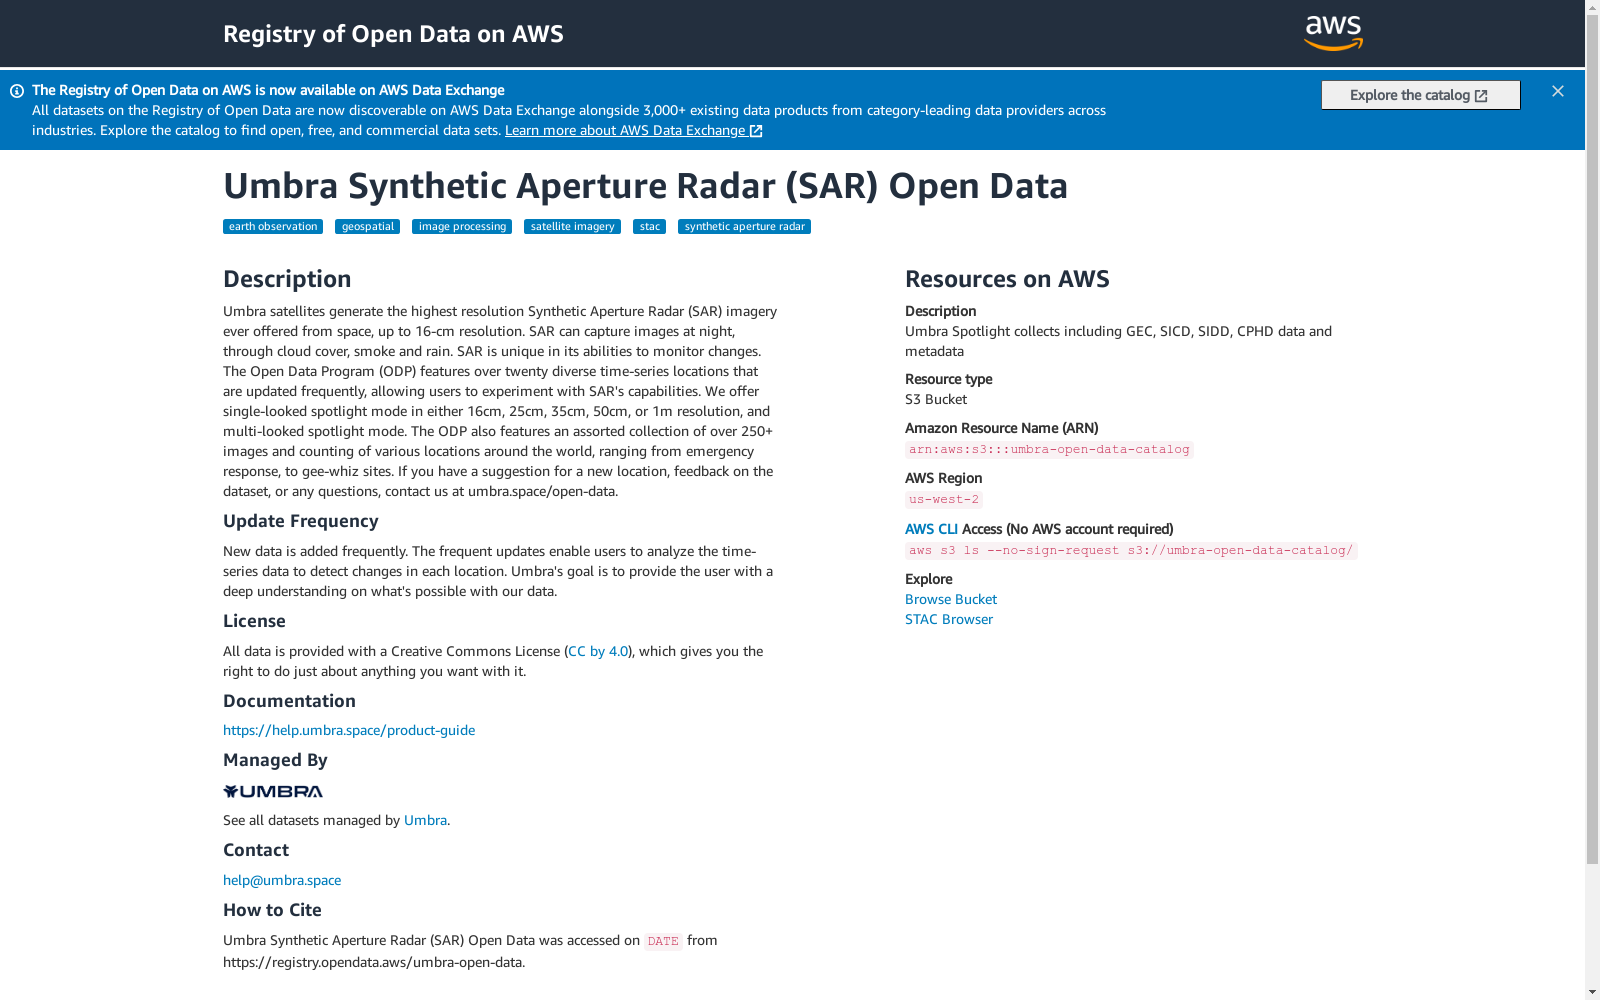Select the synthetic aperture radar tag
1600x1000 pixels.
click(x=744, y=227)
